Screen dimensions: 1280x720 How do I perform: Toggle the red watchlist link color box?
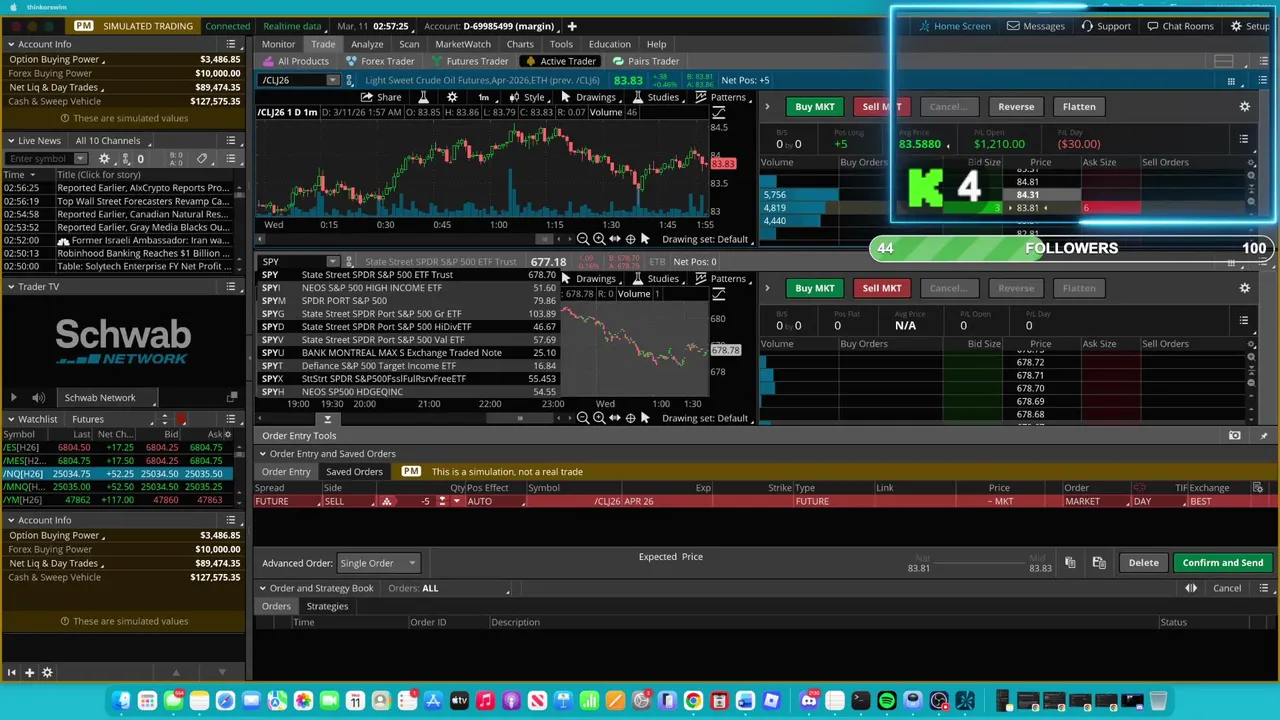point(181,420)
